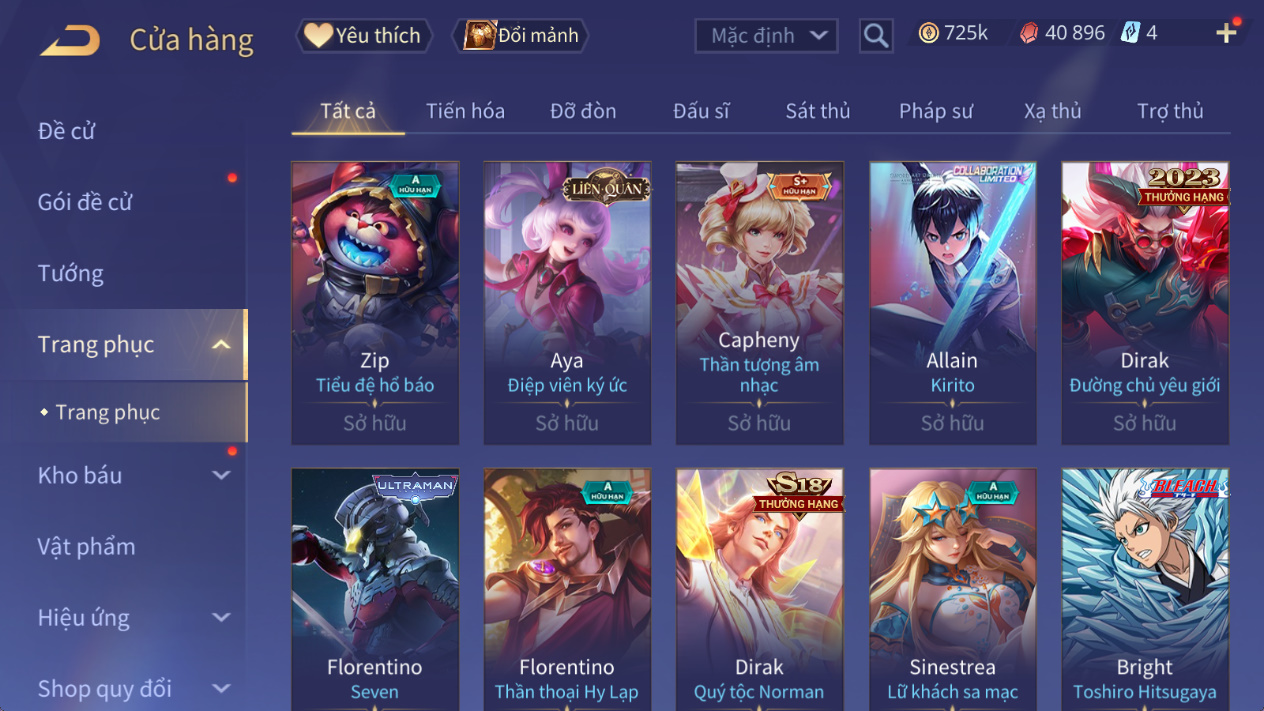Switch to the Sát thủ tab
The height and width of the screenshot is (711, 1264).
point(817,111)
